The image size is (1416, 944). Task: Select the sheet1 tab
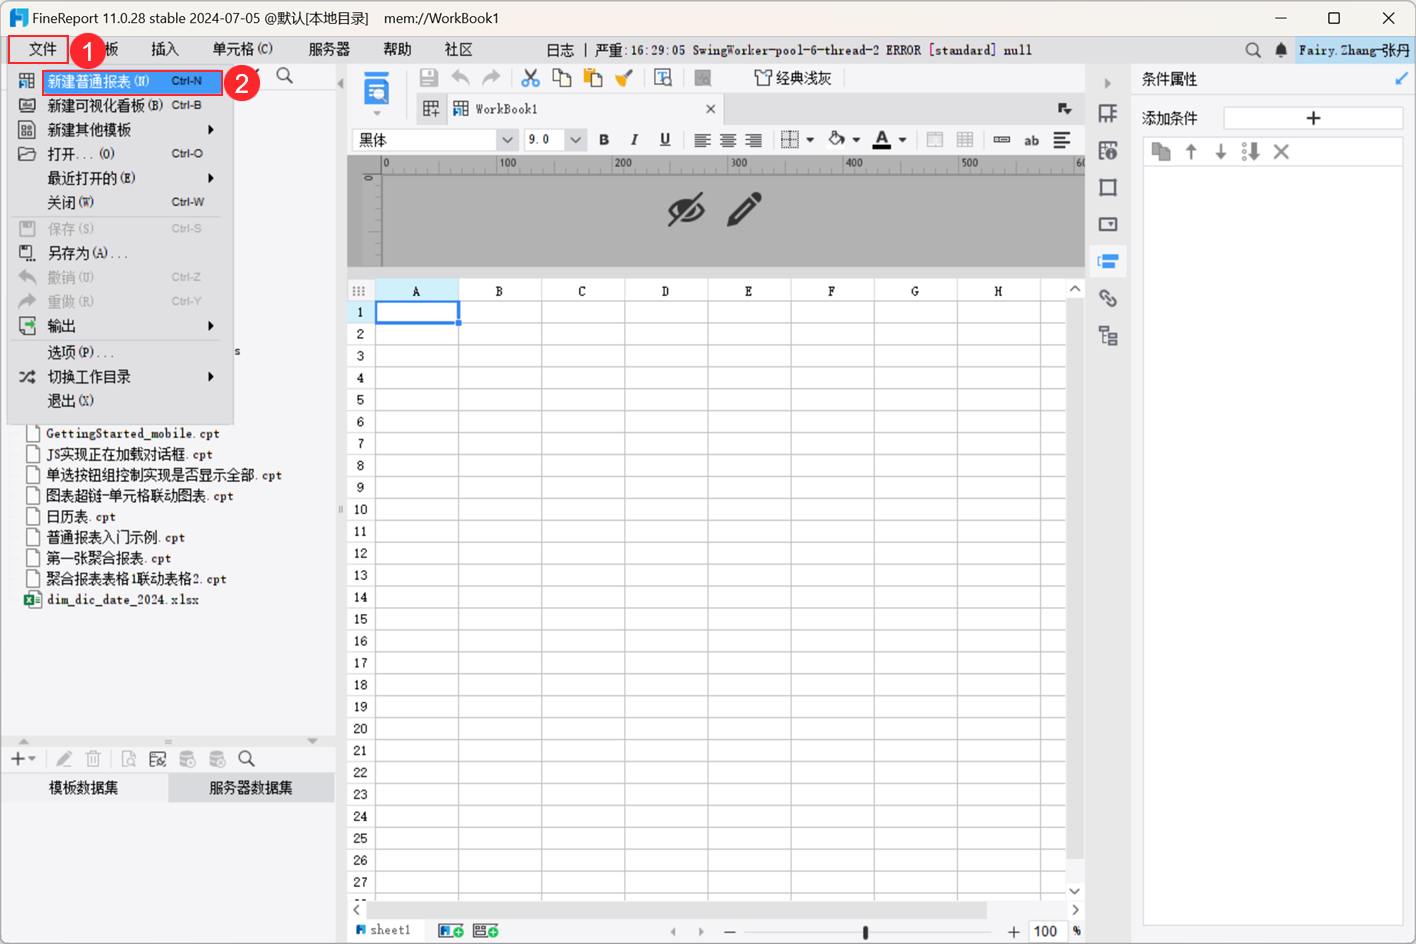[x=384, y=931]
